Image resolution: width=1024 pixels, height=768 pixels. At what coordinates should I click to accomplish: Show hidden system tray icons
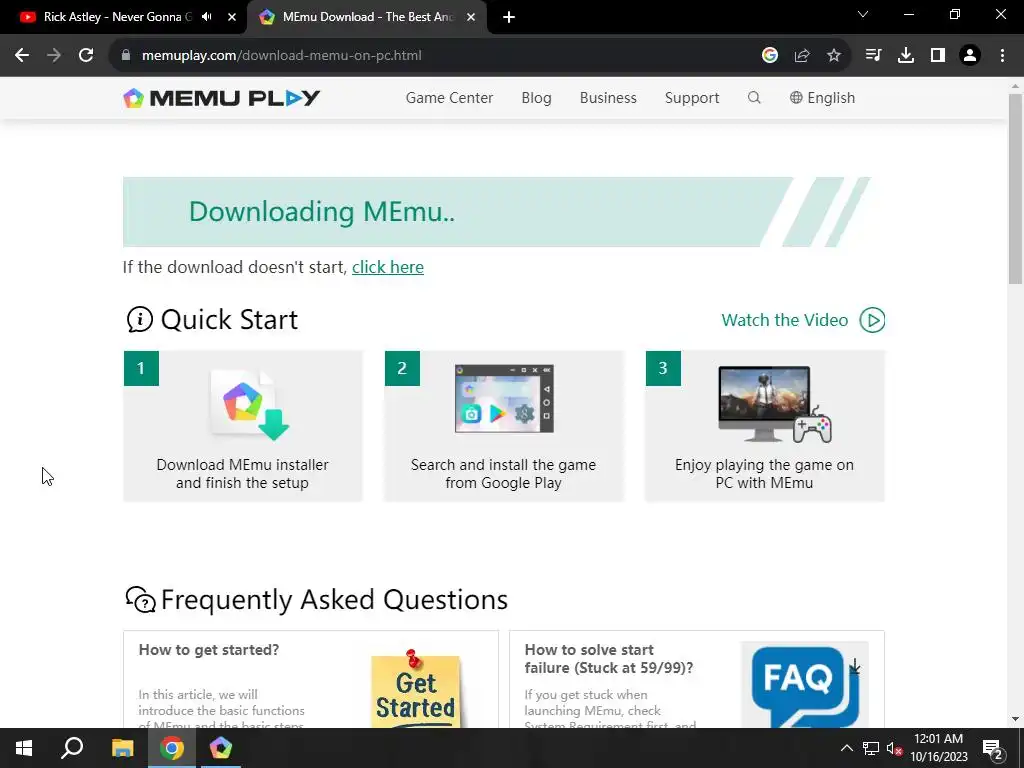[846, 748]
